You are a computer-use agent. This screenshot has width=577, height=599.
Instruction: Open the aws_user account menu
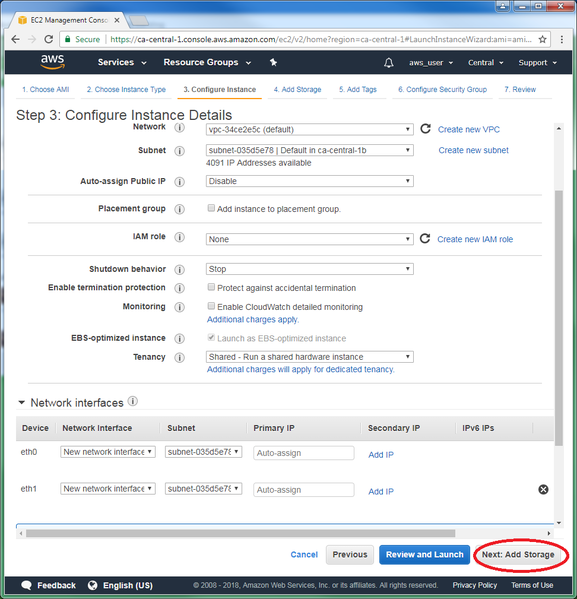pos(431,63)
